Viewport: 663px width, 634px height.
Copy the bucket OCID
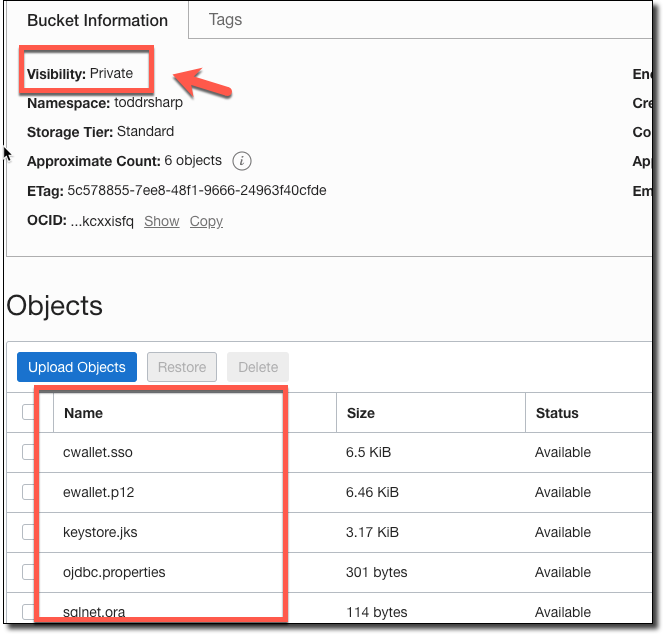pyautogui.click(x=206, y=221)
